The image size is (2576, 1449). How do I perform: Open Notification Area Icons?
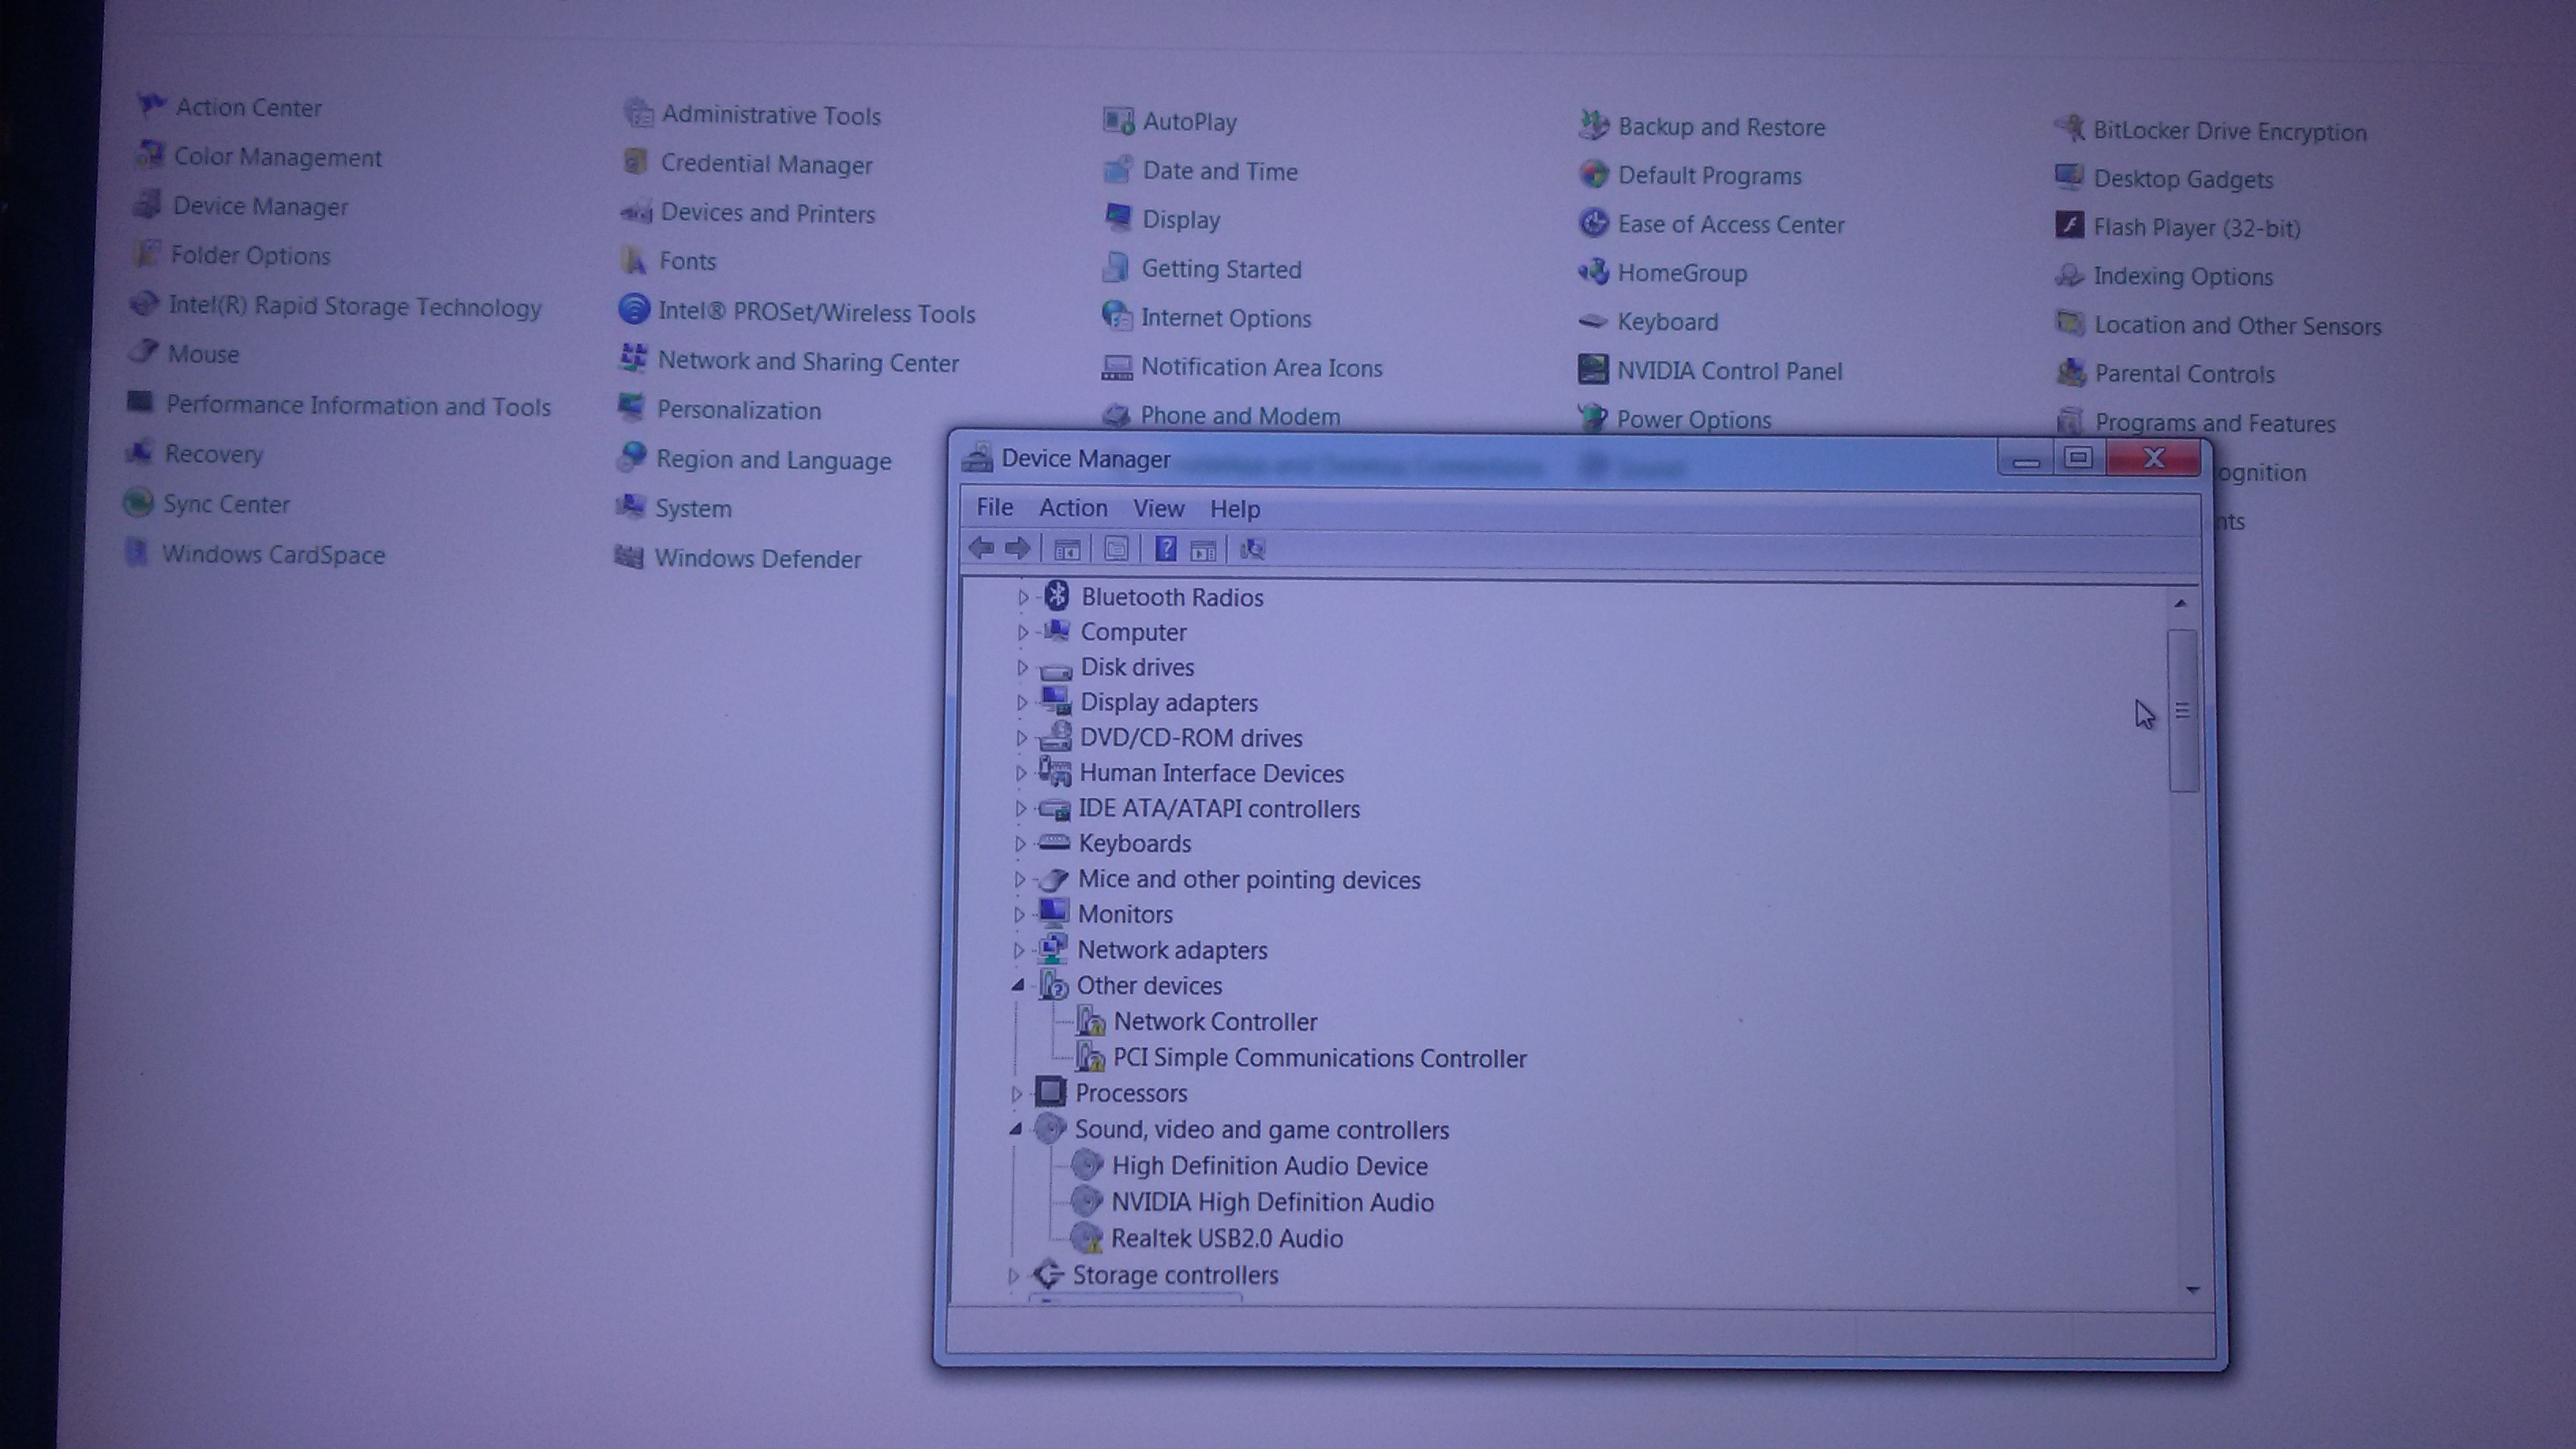coord(1261,367)
